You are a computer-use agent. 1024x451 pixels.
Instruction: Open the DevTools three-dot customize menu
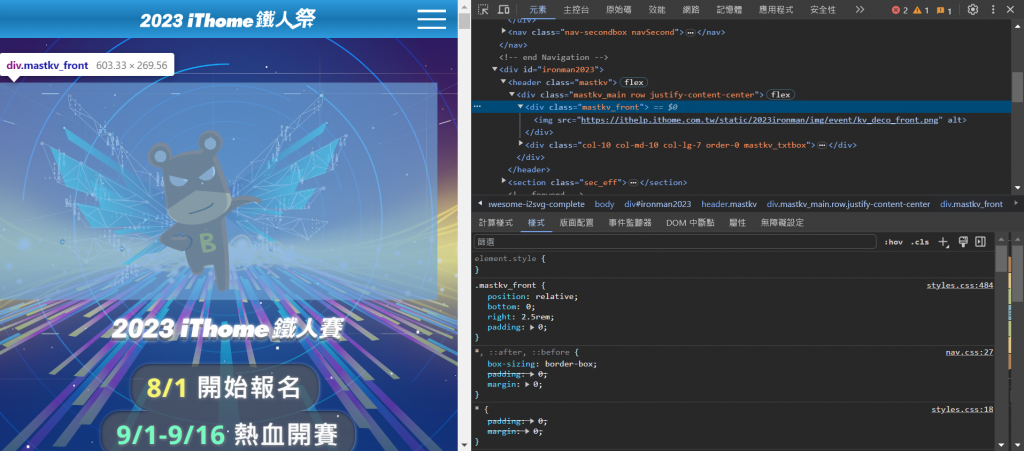coord(993,9)
